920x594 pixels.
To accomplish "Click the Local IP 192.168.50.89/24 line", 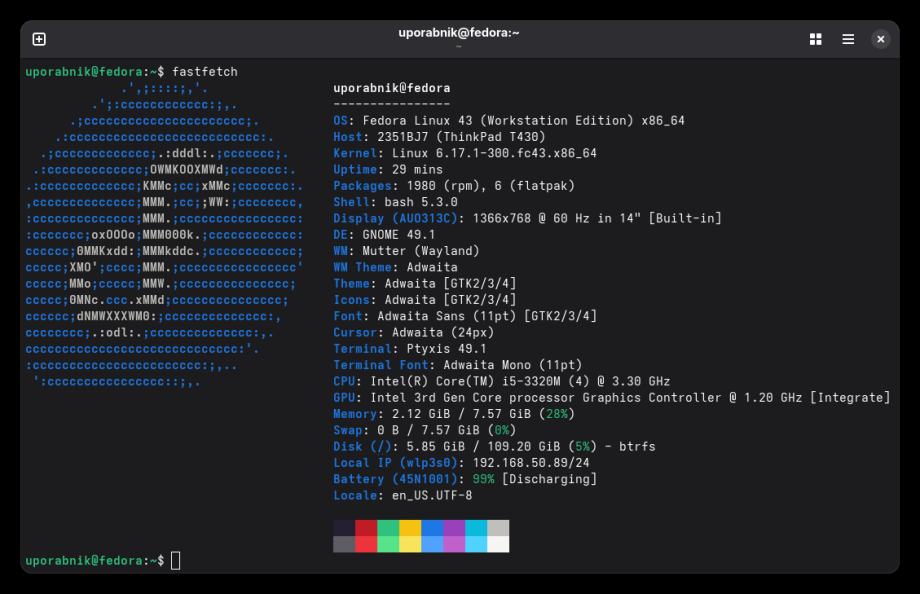I will pyautogui.click(x=461, y=463).
